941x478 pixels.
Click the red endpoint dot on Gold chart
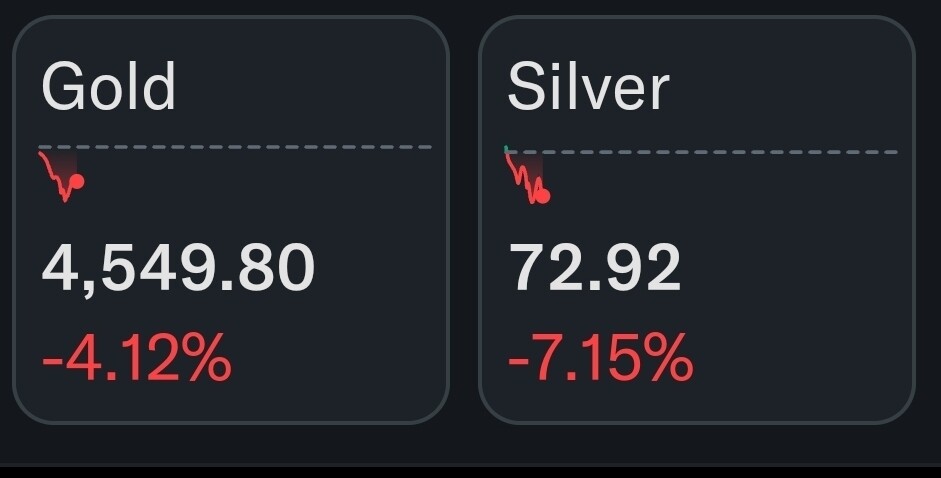[77, 182]
